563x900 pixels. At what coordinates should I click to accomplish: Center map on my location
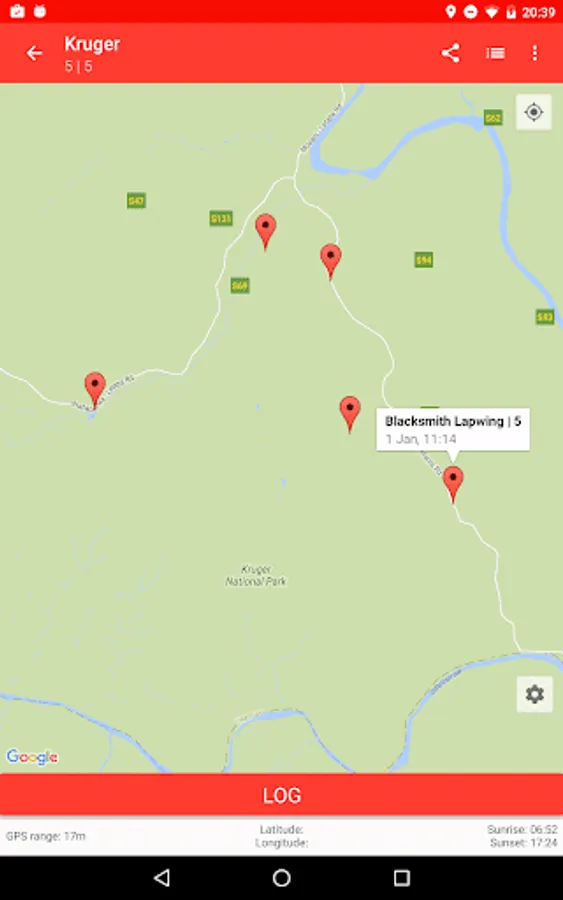click(x=534, y=112)
